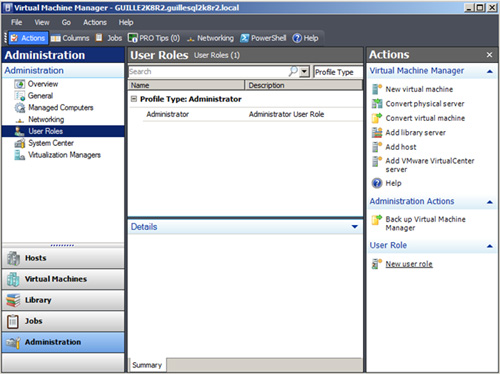The height and width of the screenshot is (374, 500).
Task: Switch to the Virtual Machines view
Action: (x=63, y=279)
